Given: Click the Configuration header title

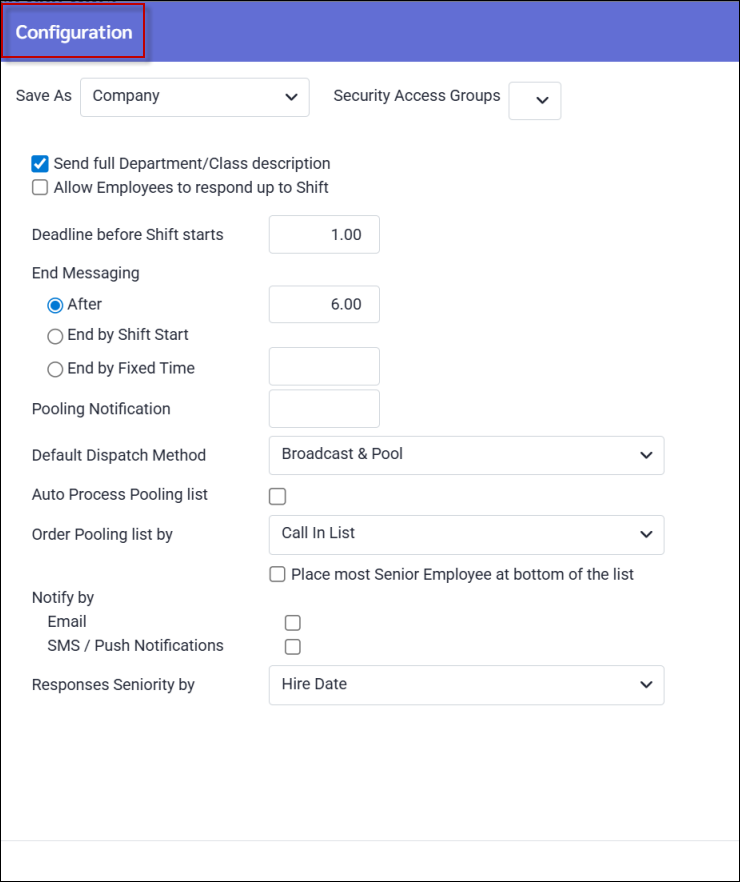Looking at the screenshot, I should pyautogui.click(x=74, y=32).
